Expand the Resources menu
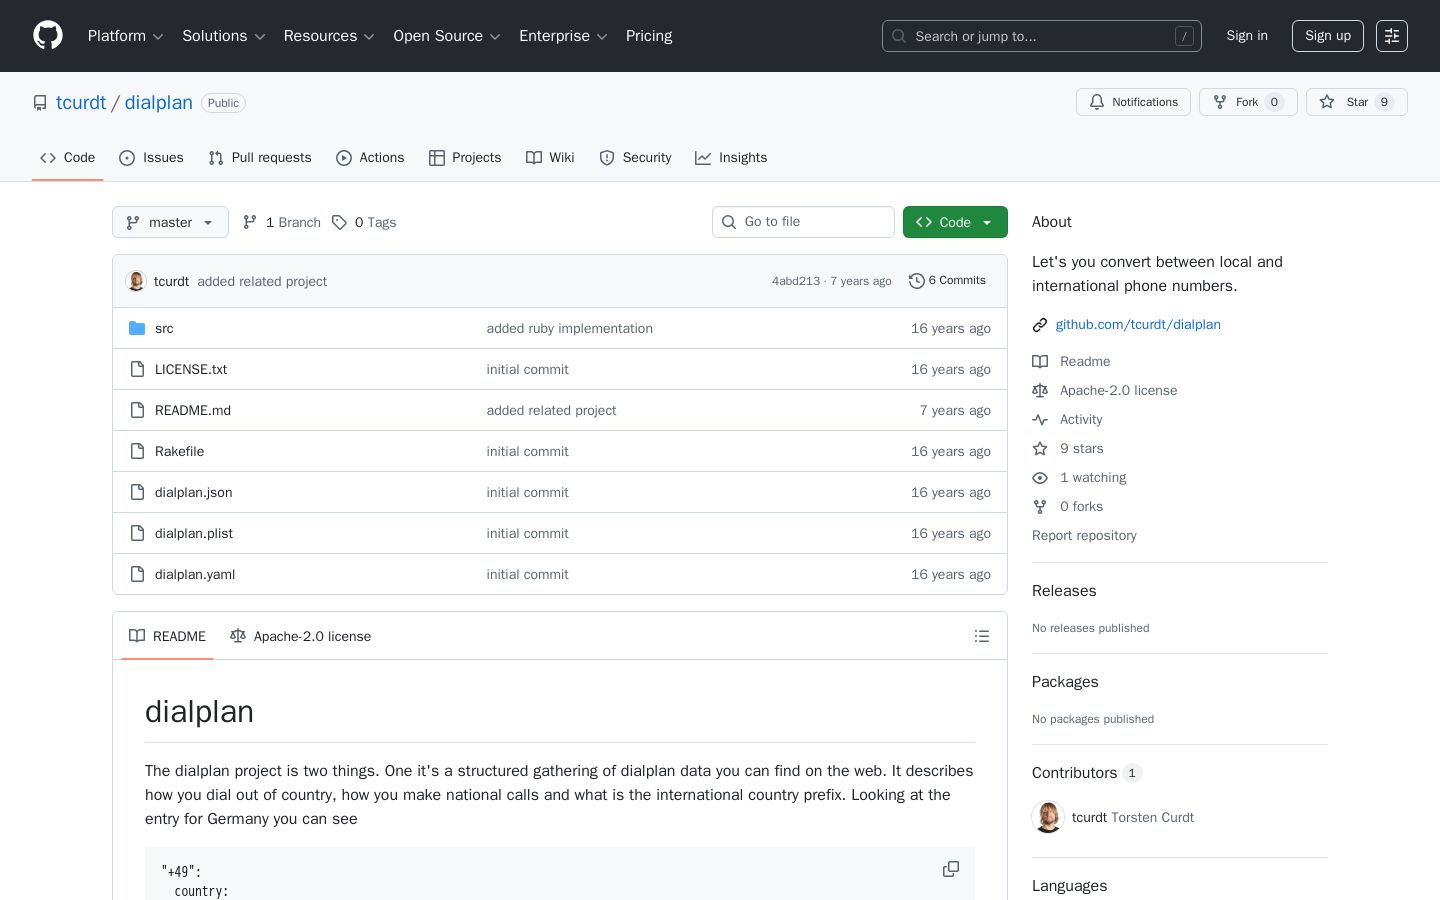Screen dimensions: 1440x900 329,36
